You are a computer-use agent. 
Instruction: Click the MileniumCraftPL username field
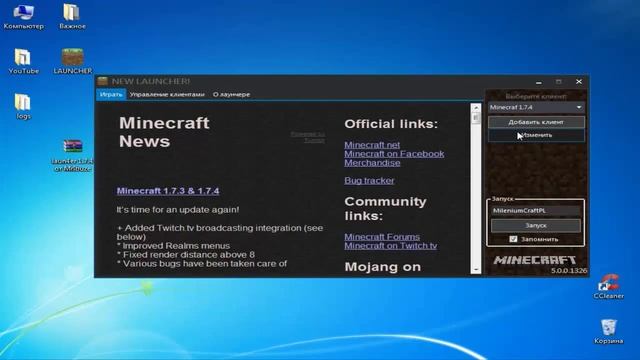click(x=536, y=211)
